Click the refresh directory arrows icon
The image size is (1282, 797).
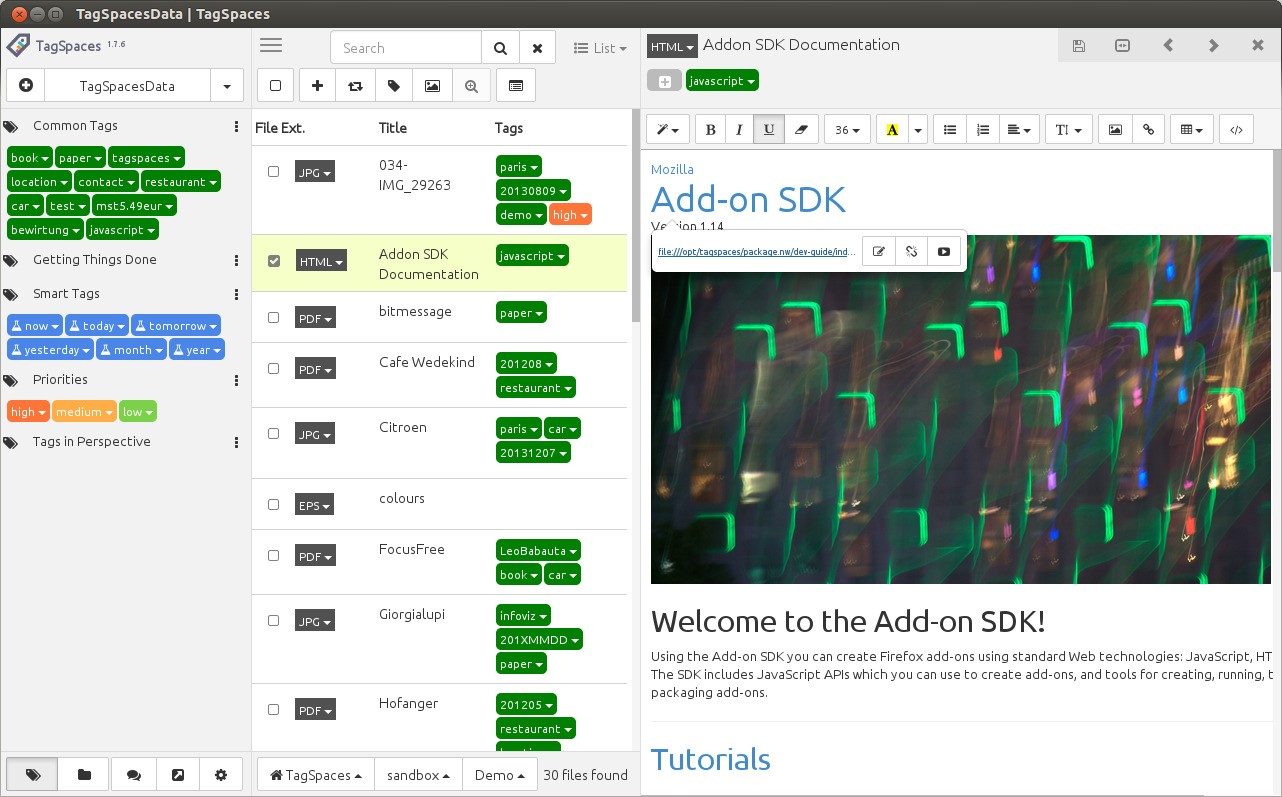tap(355, 86)
